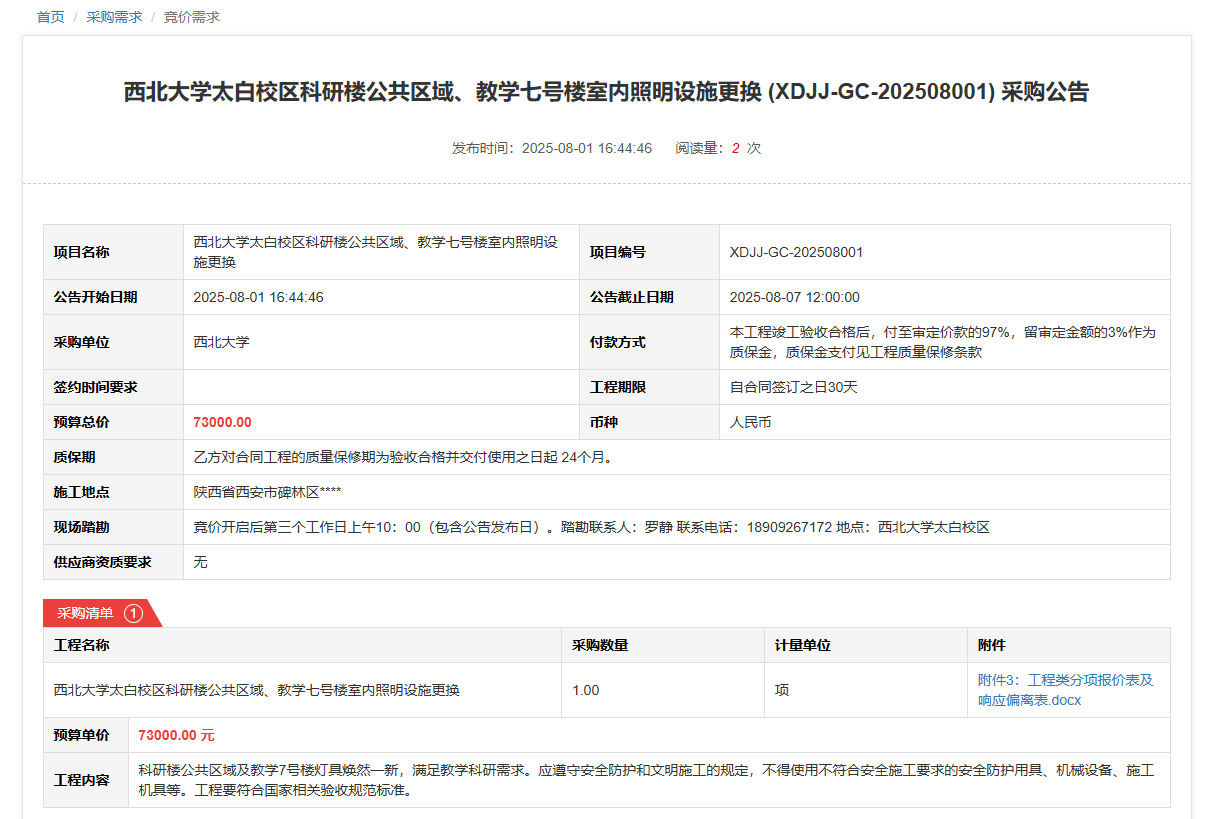Click the circled number 1 badge
The height and width of the screenshot is (819, 1212).
(x=133, y=613)
